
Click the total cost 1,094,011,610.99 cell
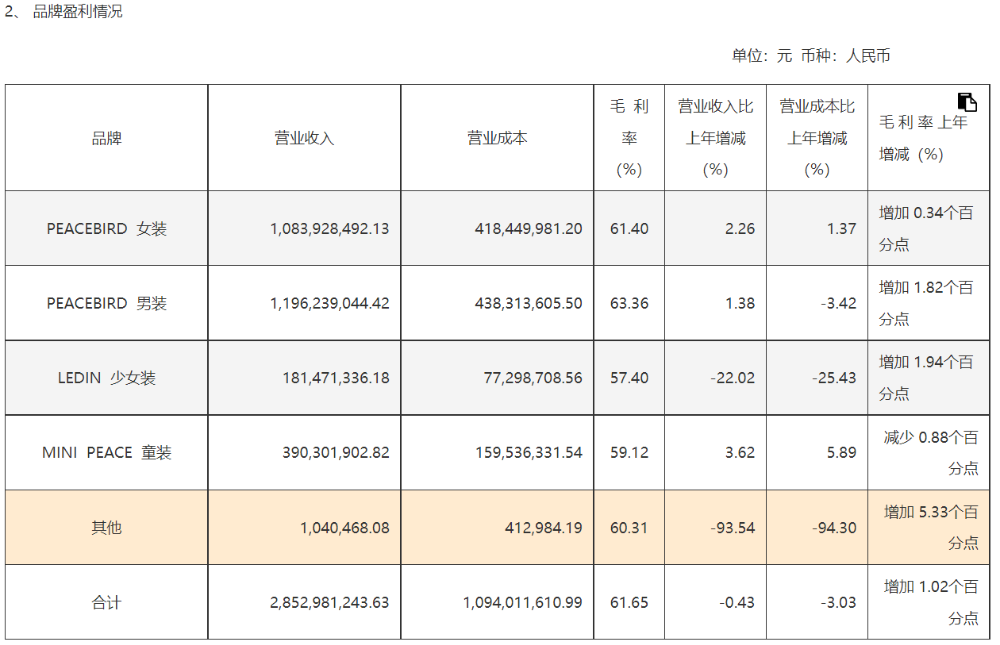497,602
